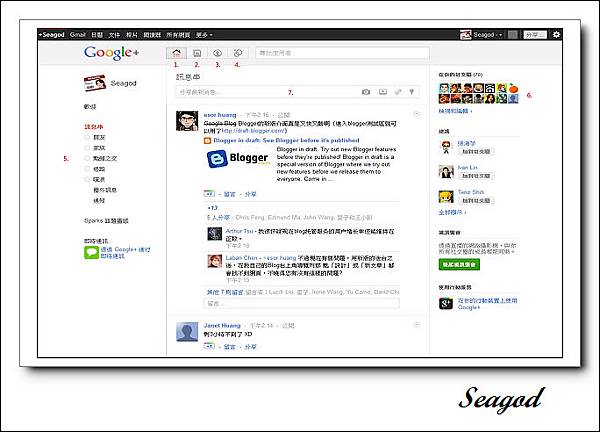Click the location pin icon in share box
The height and width of the screenshot is (432, 600).
point(412,92)
